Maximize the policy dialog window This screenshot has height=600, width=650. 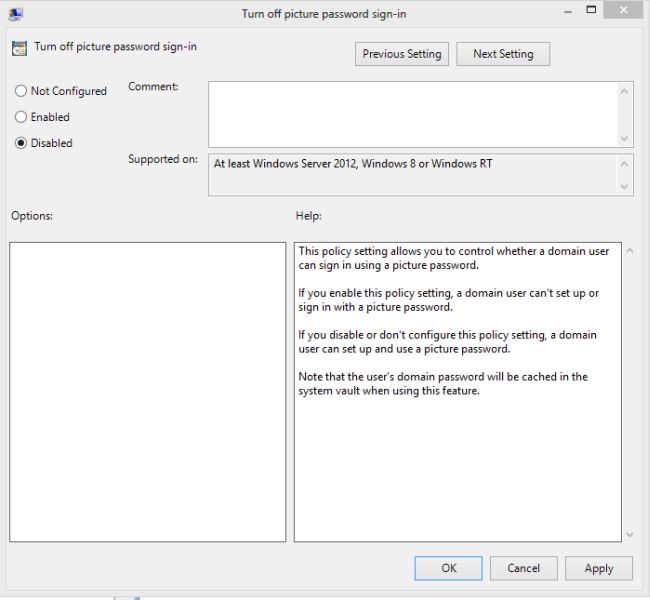[591, 10]
